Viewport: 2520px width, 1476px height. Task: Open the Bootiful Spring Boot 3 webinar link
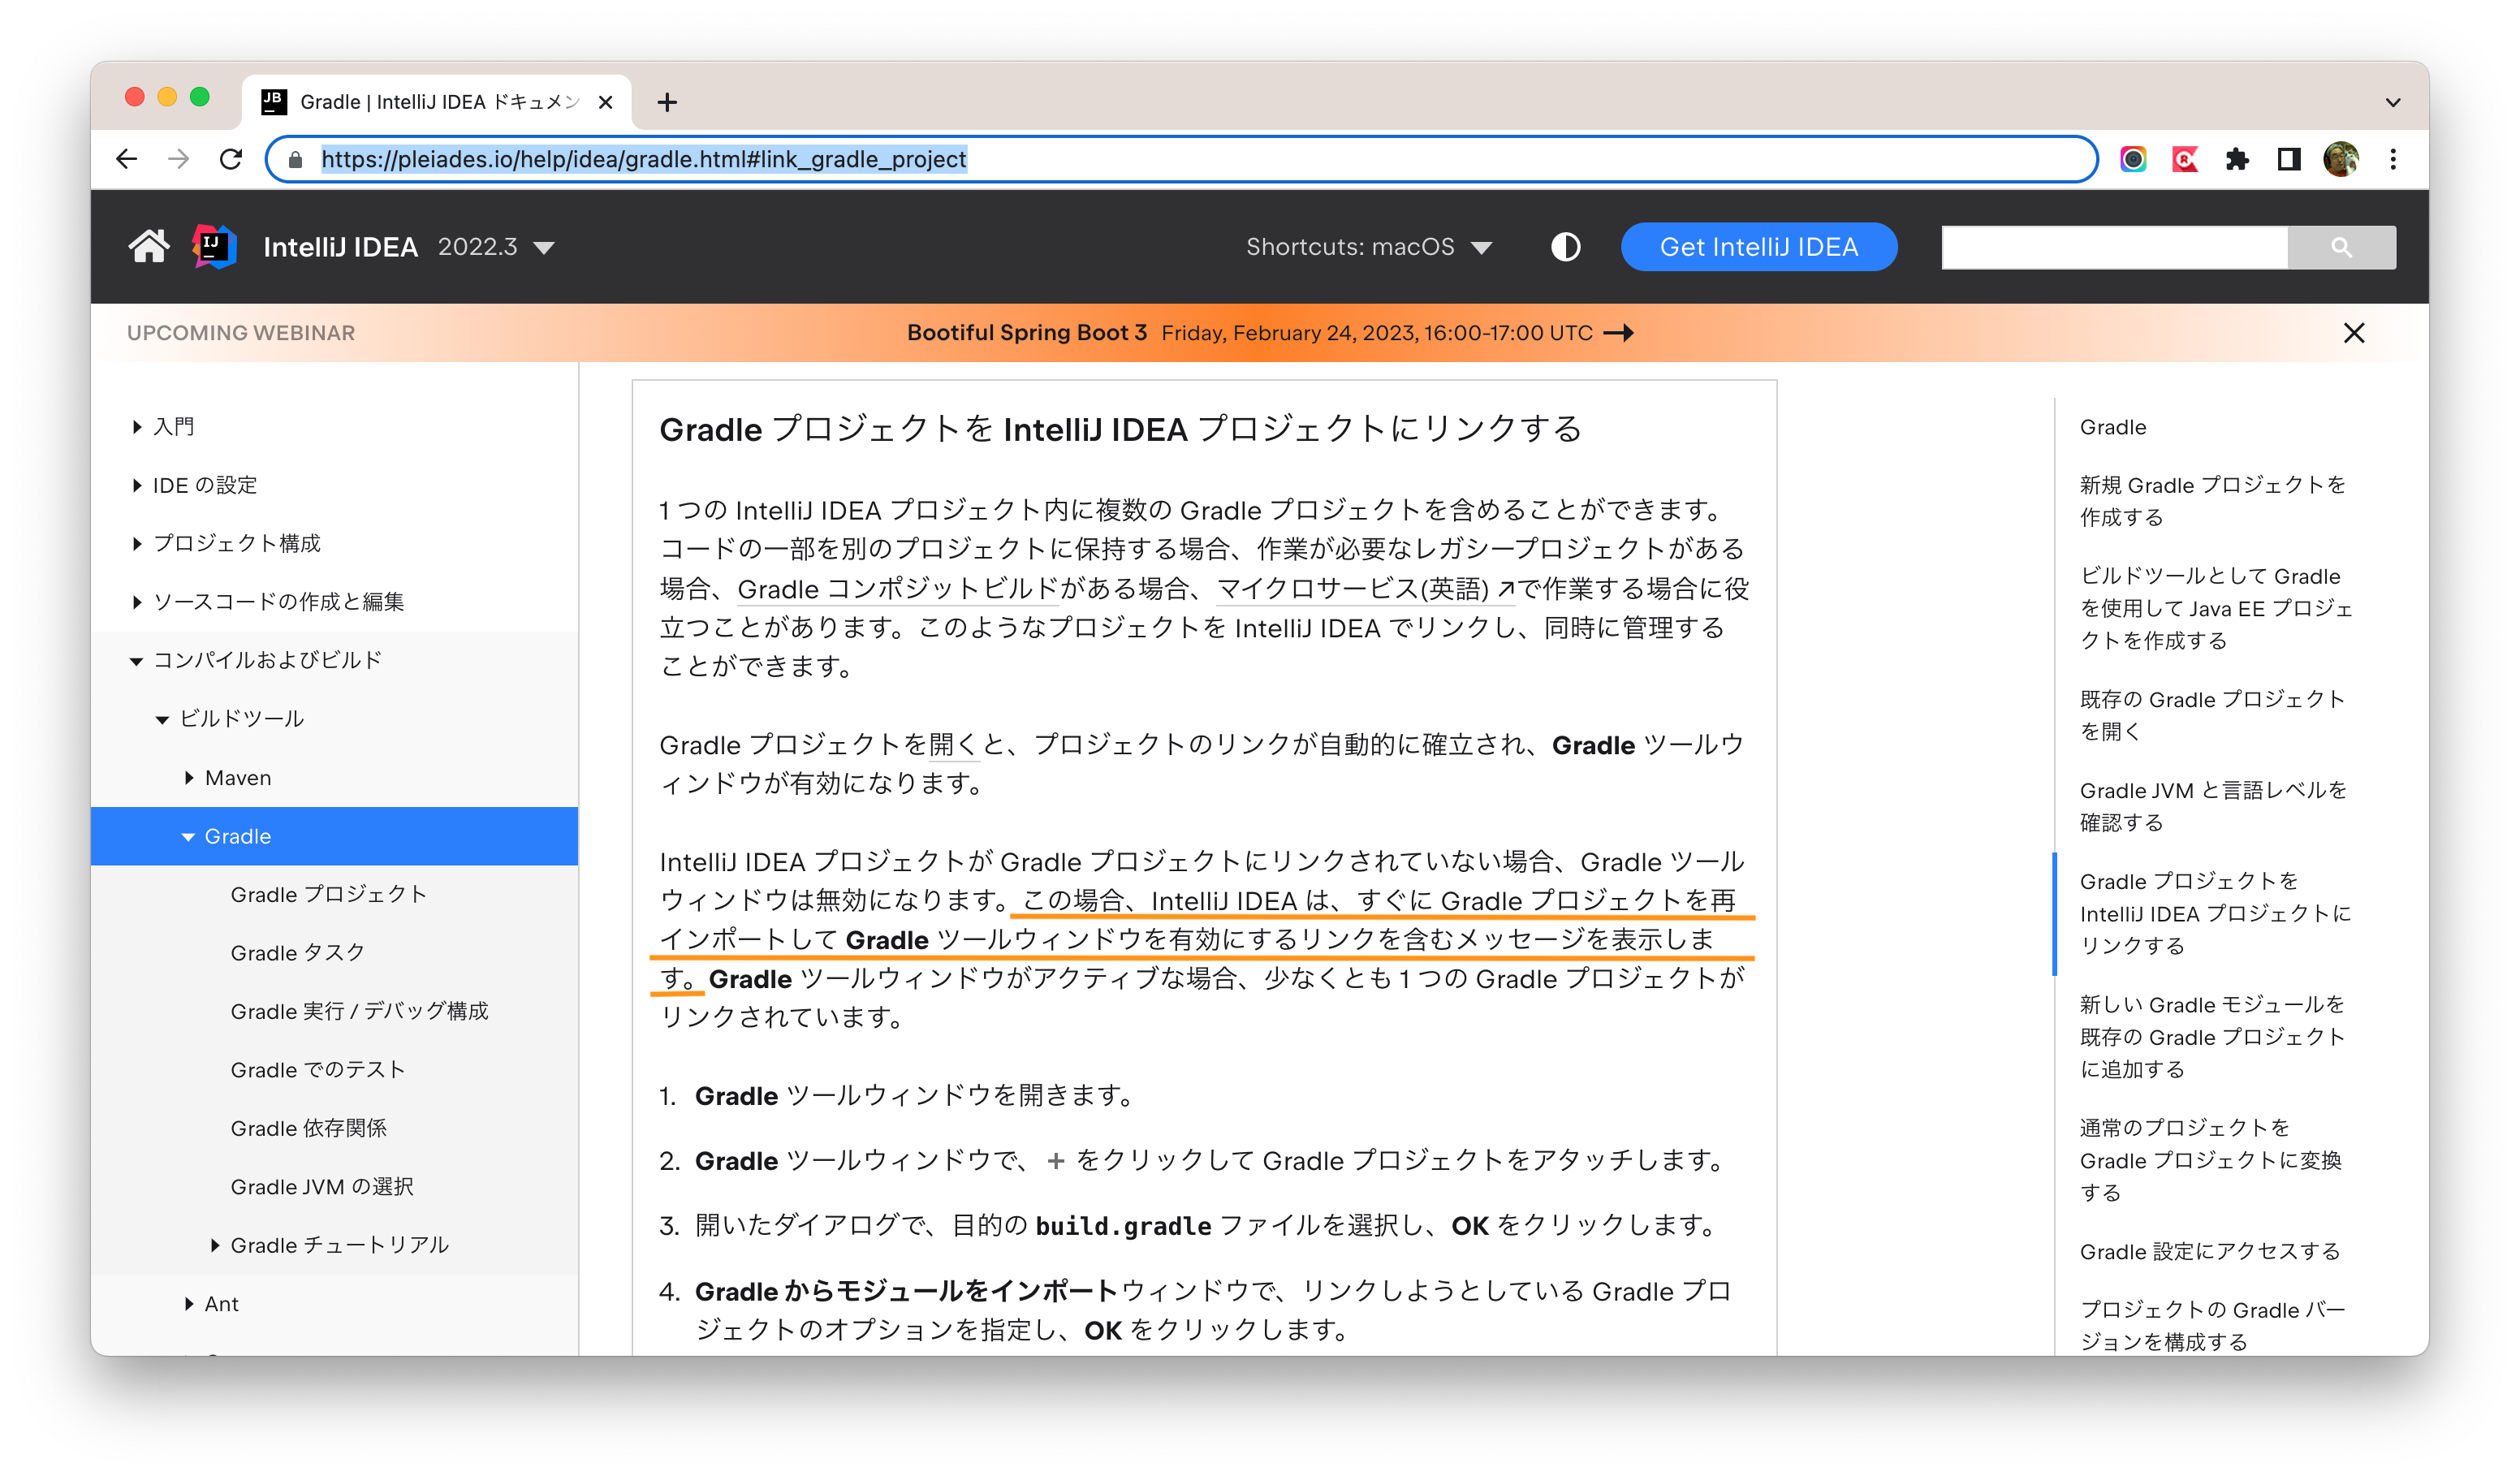[x=1270, y=333]
